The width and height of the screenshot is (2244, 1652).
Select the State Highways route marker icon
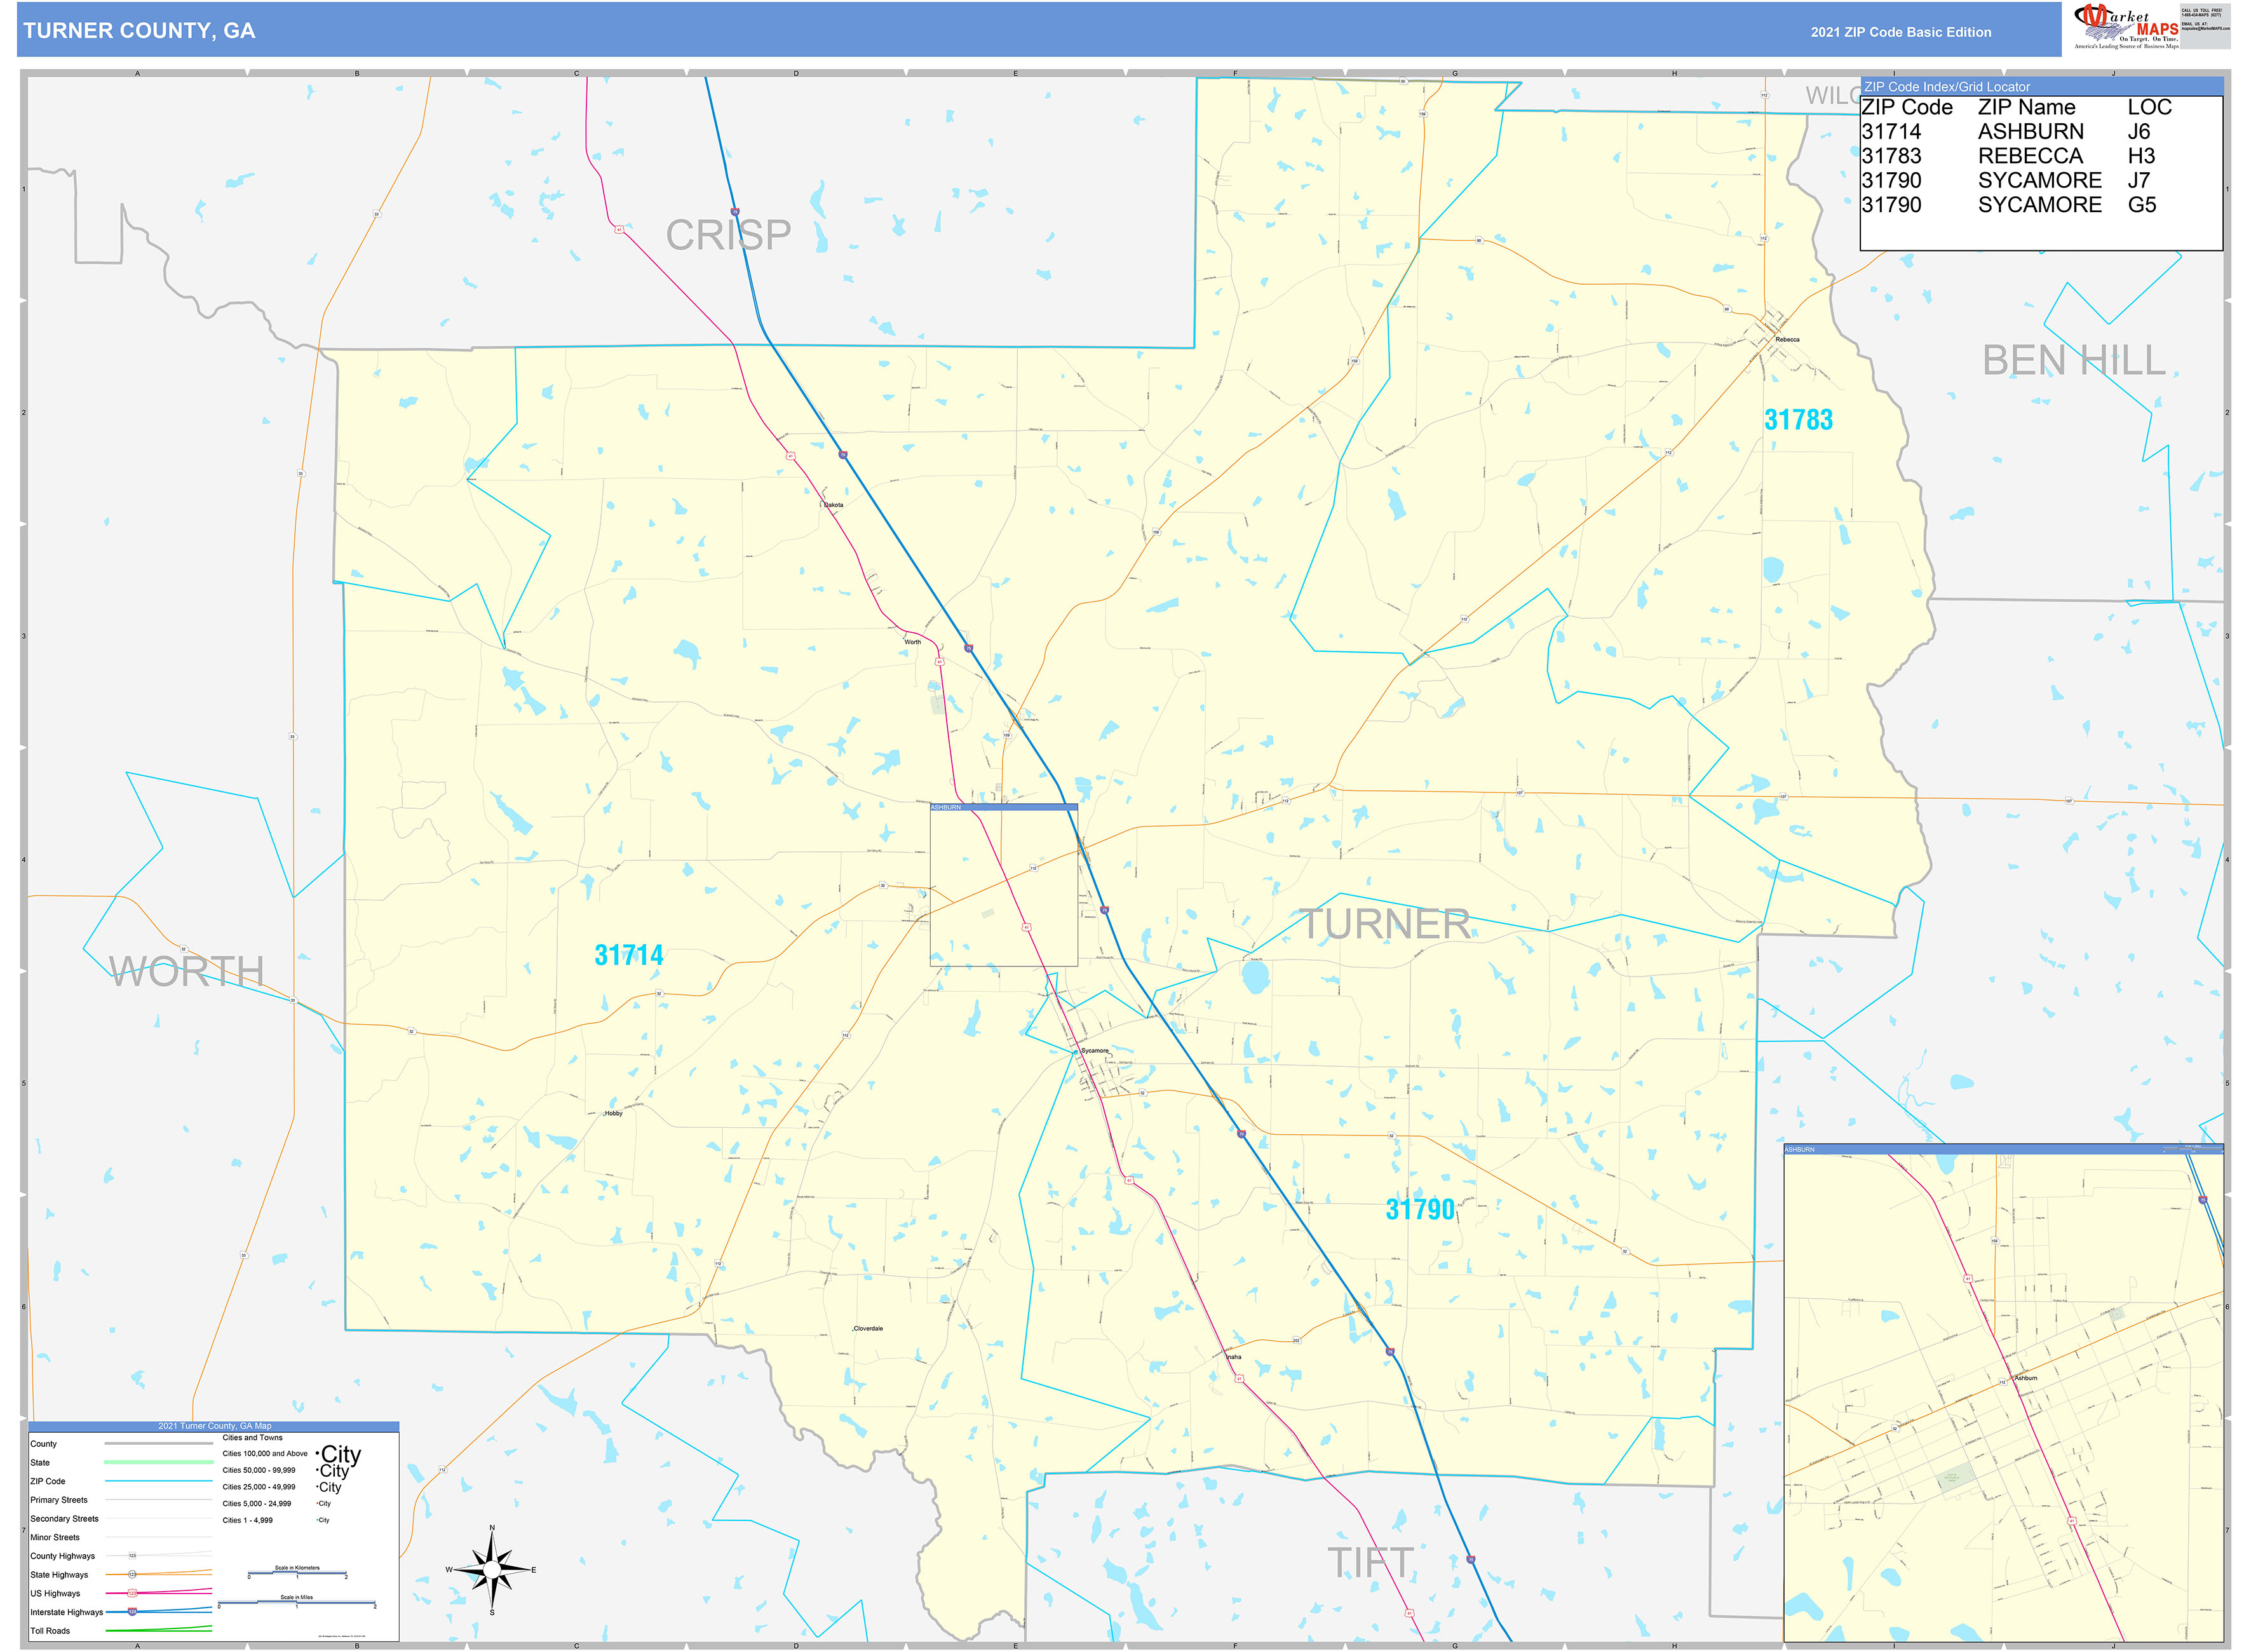[x=132, y=1574]
